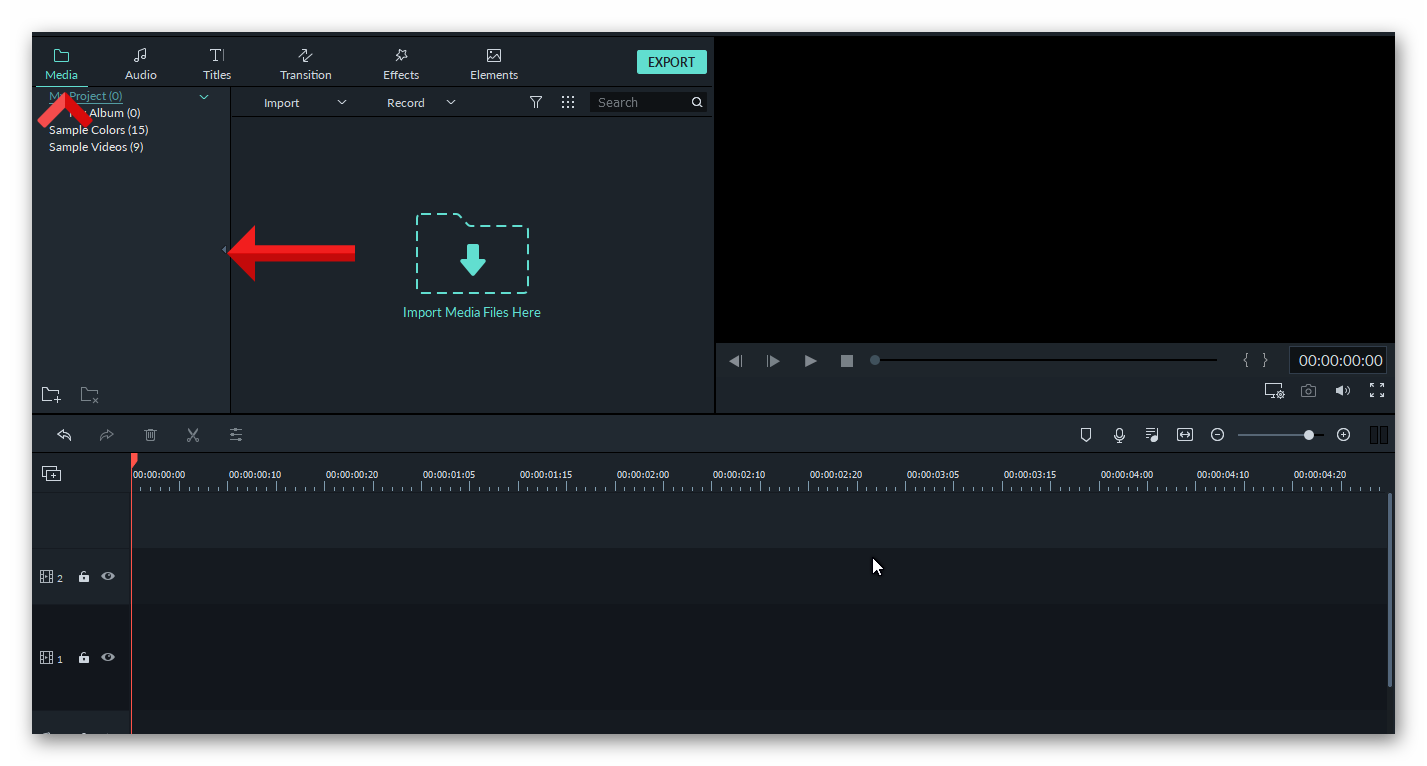Image resolution: width=1427 pixels, height=766 pixels.
Task: Add a new track to timeline
Action: [51, 474]
